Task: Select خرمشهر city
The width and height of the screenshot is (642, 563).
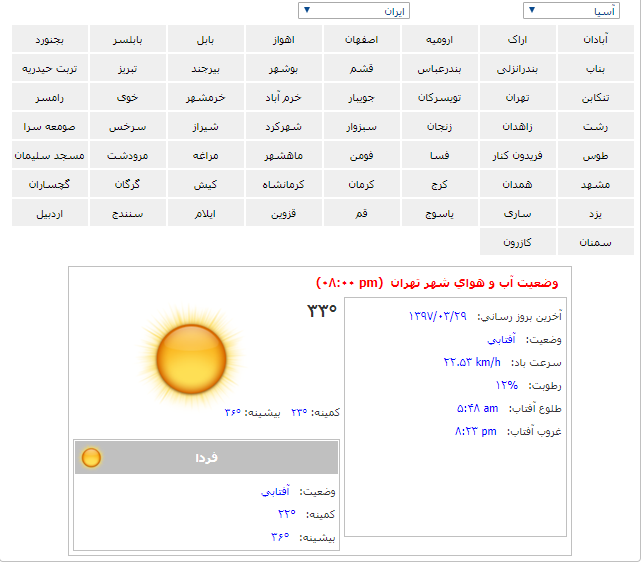Action: (206, 97)
